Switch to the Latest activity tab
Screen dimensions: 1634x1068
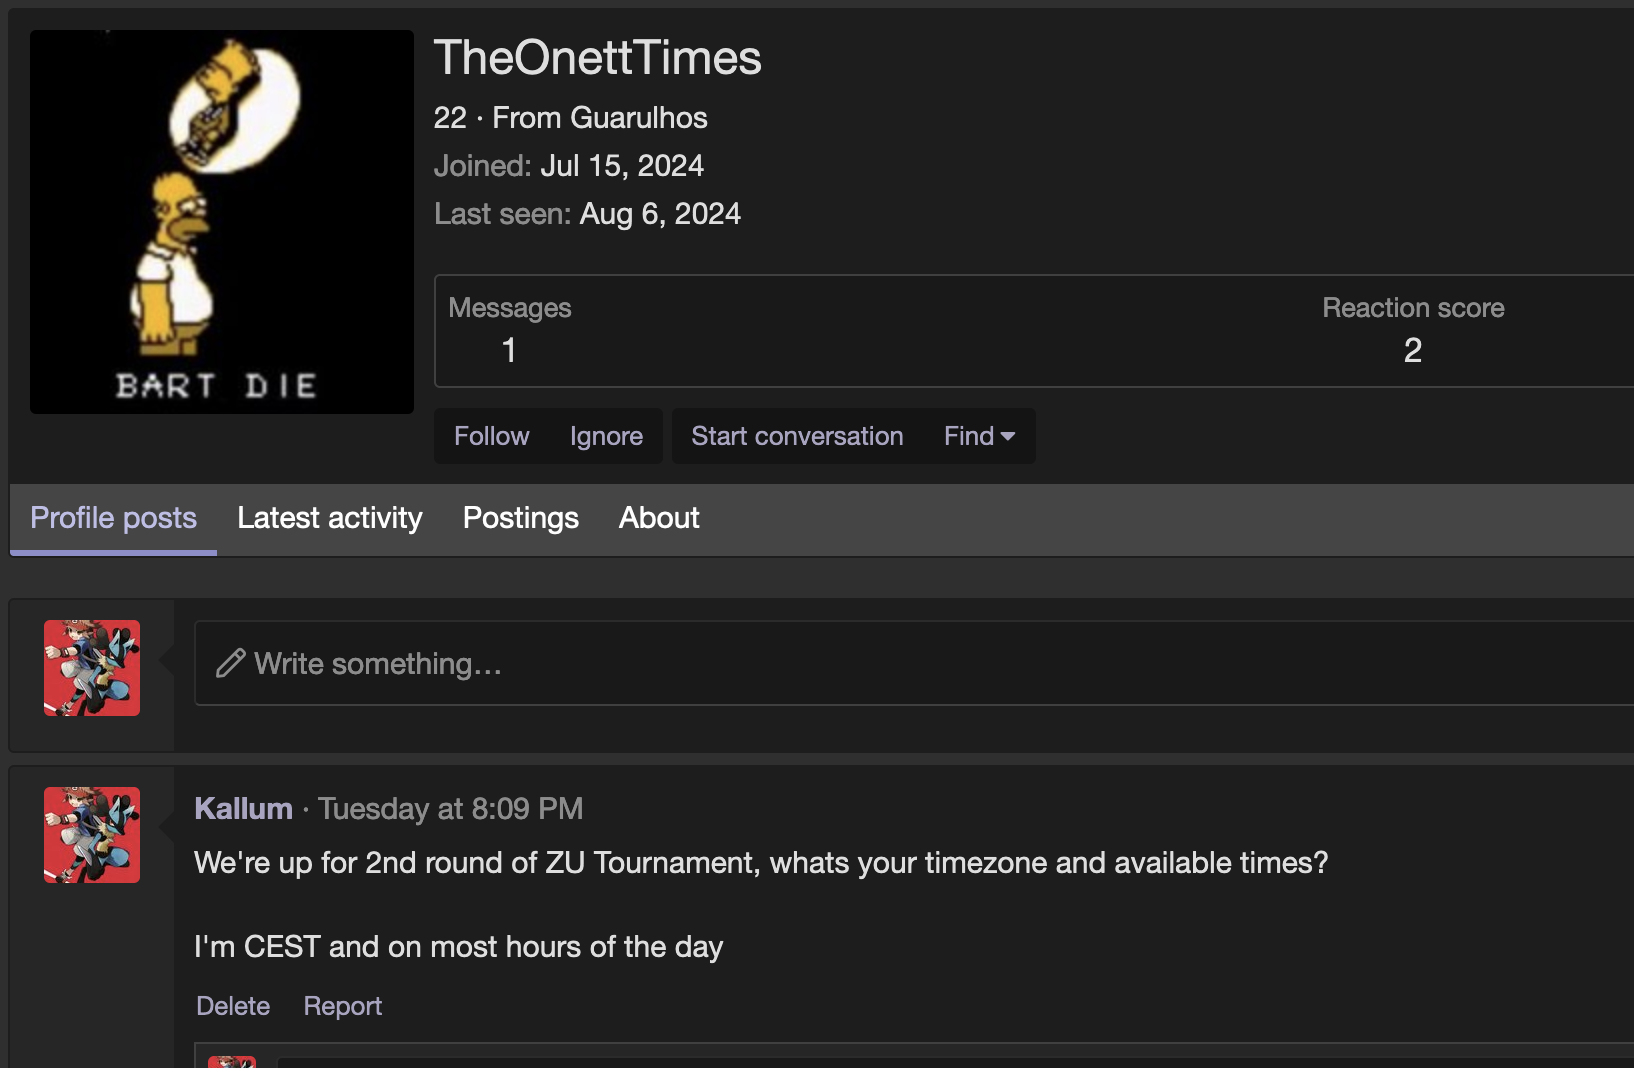point(330,518)
